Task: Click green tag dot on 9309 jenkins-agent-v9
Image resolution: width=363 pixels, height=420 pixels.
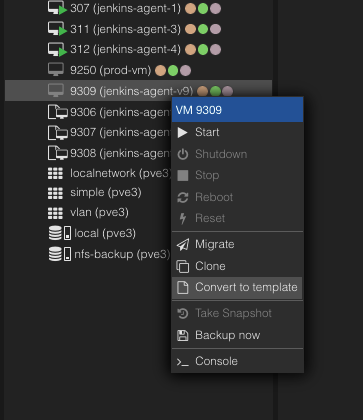Action: (215, 91)
